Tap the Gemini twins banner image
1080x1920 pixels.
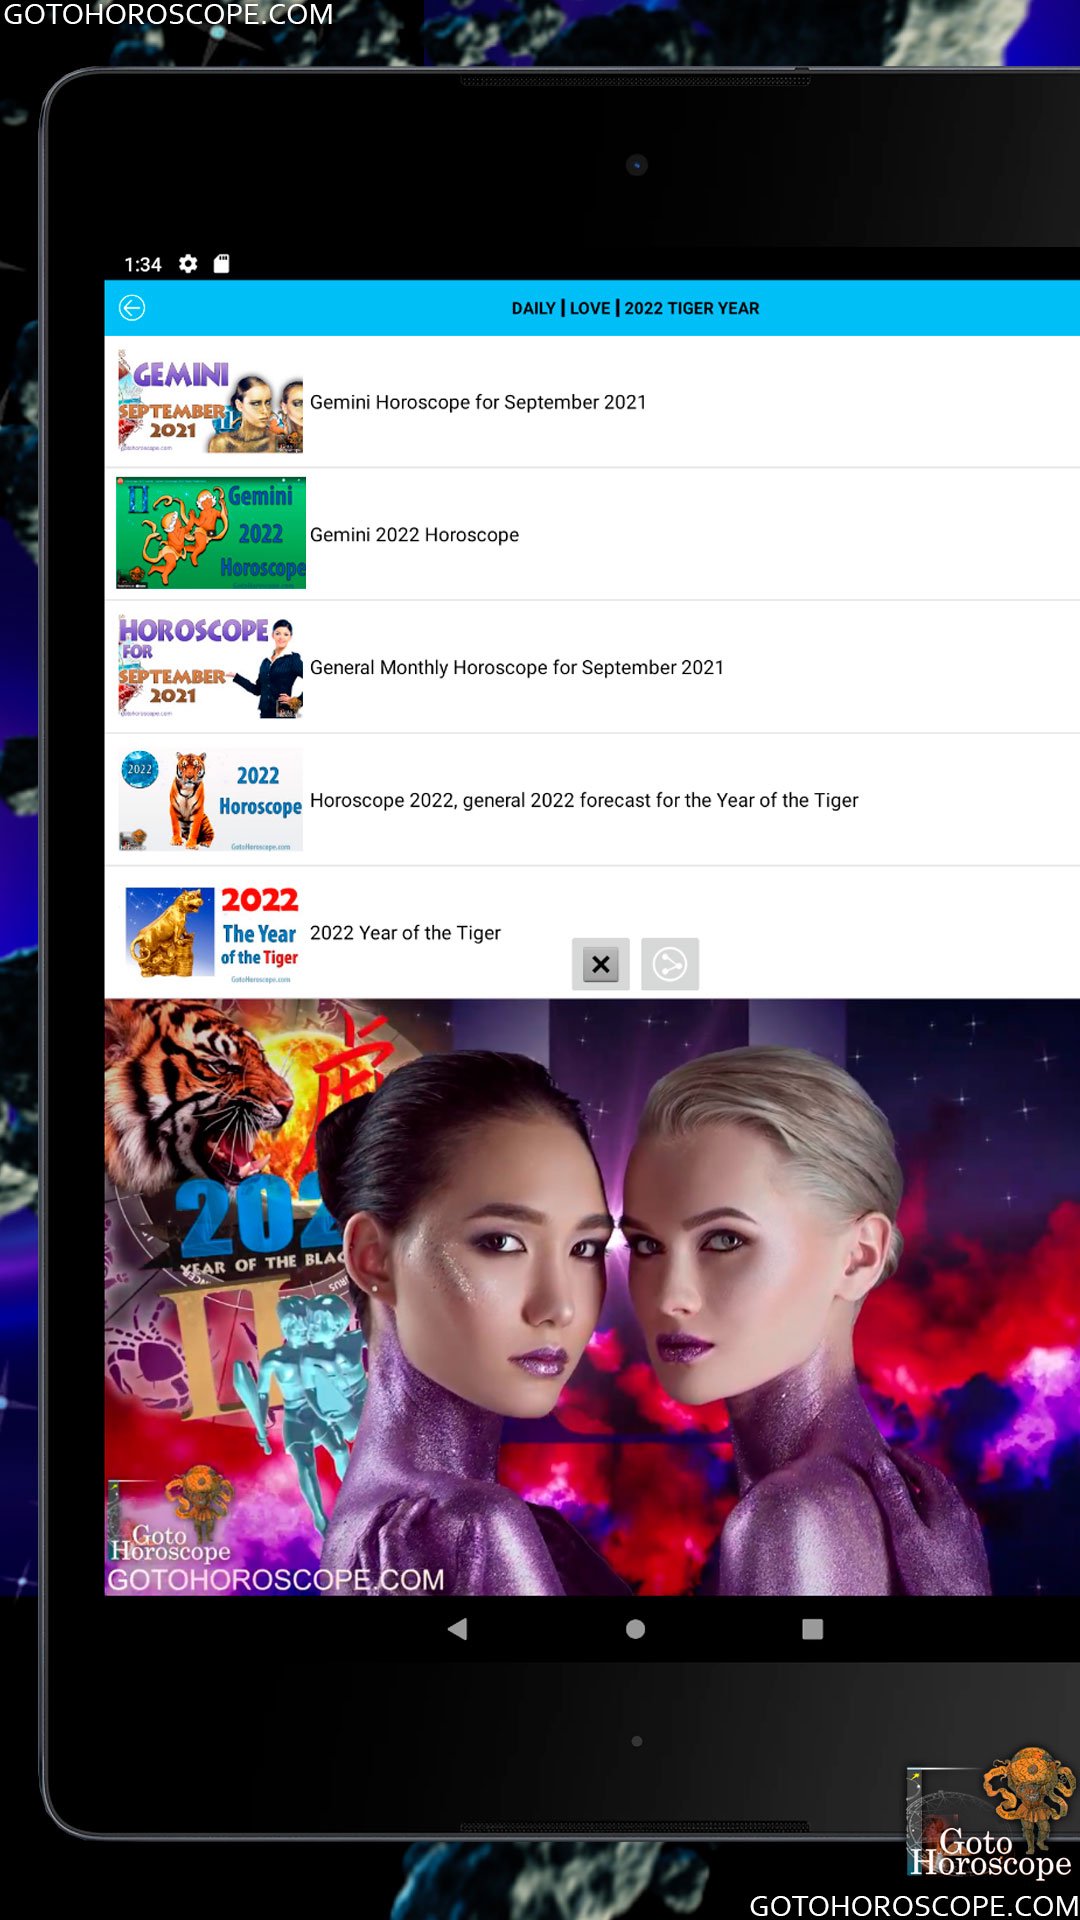pyautogui.click(x=592, y=1297)
